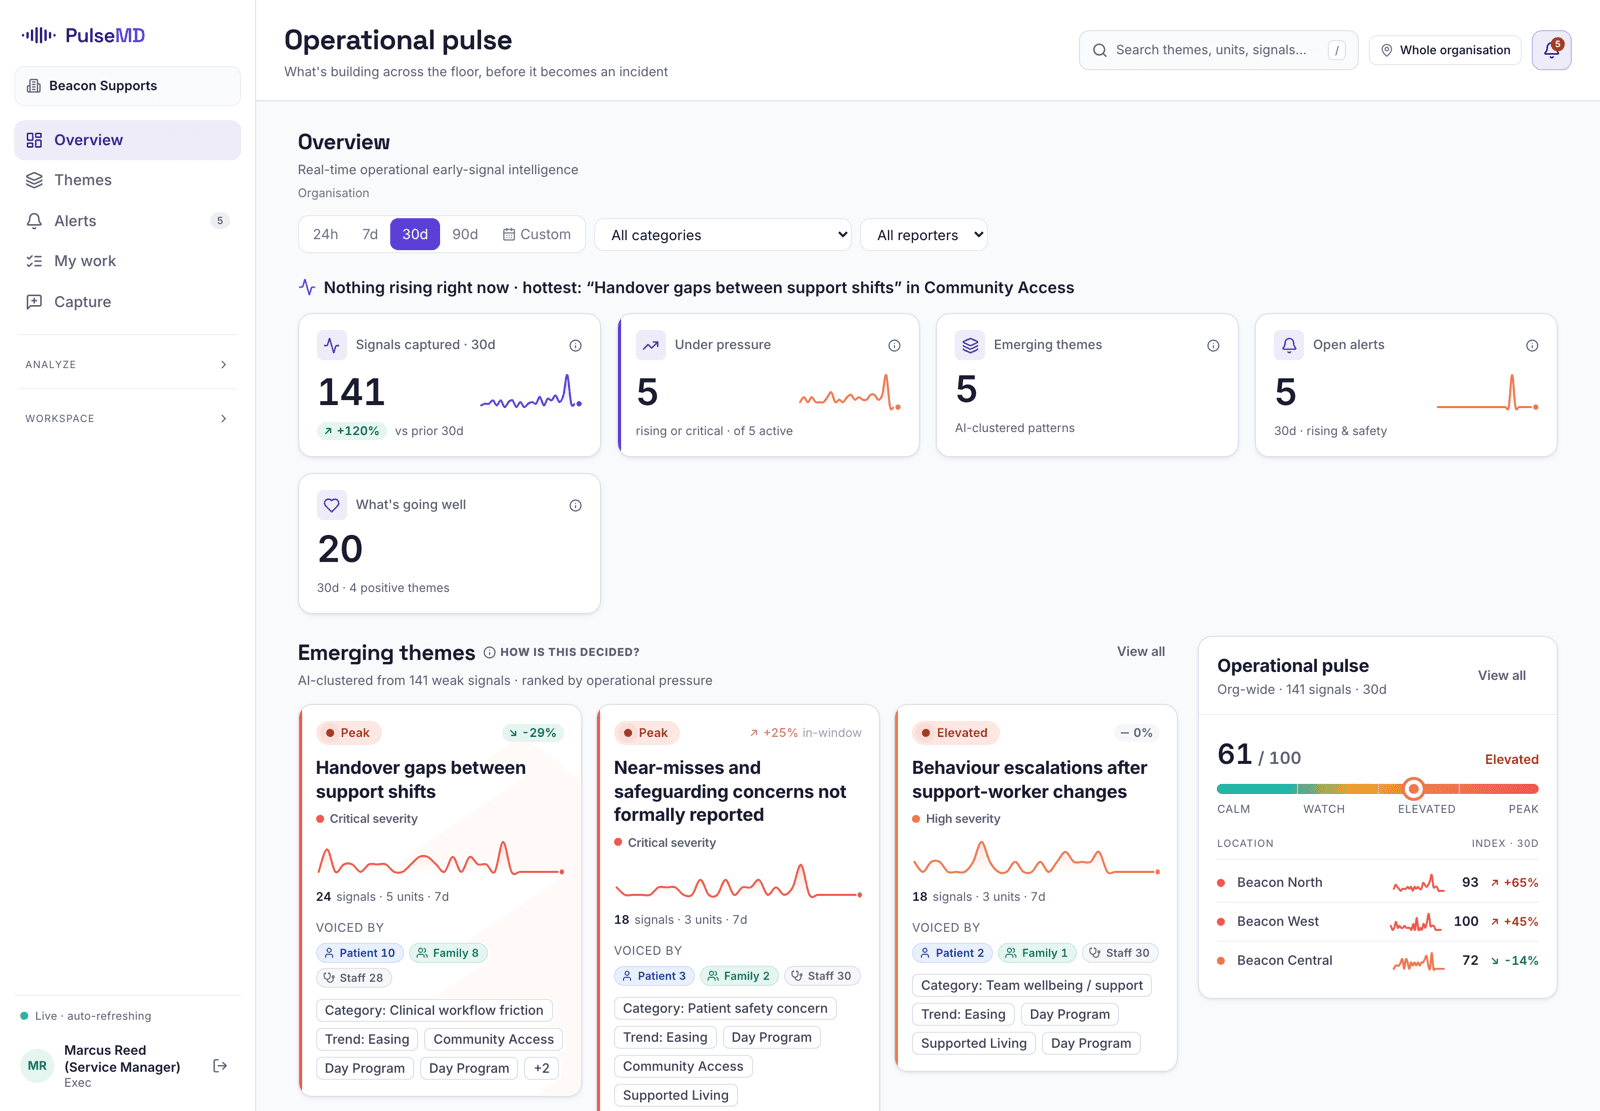Choose the Custom date range option
This screenshot has height=1111, width=1600.
(x=537, y=234)
